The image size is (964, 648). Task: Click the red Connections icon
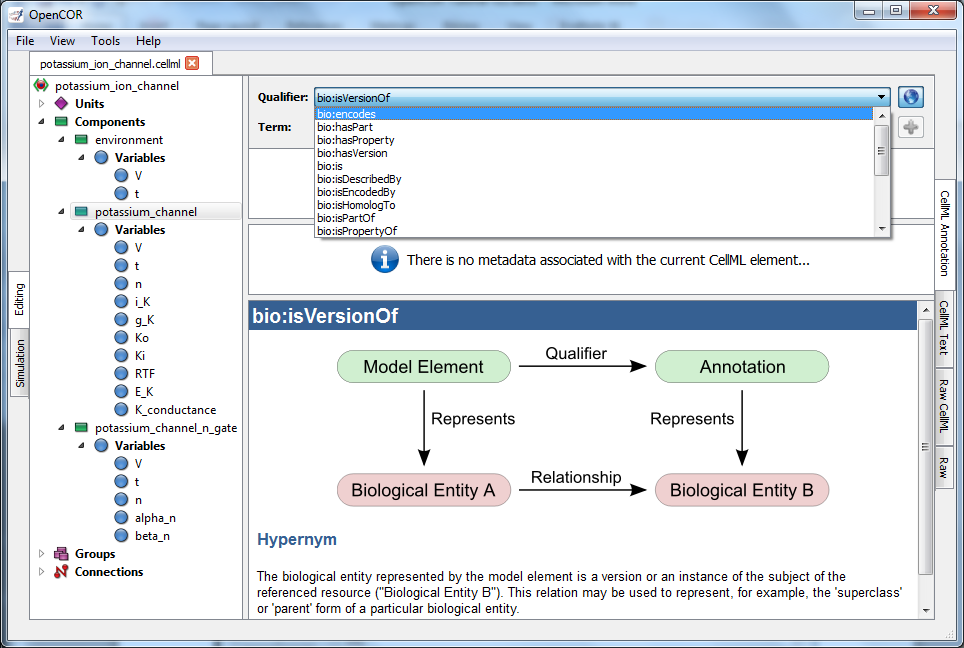61,572
